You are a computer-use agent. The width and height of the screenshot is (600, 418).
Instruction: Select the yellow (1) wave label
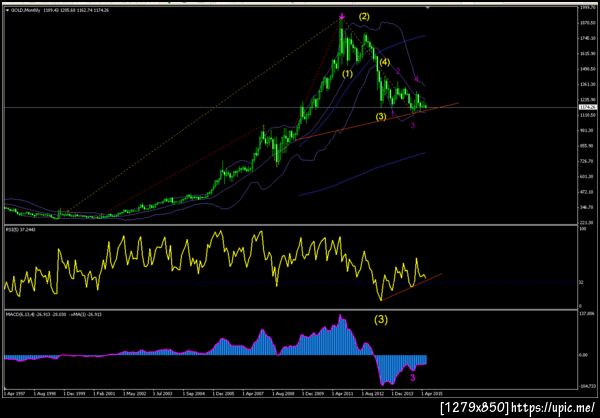(347, 74)
